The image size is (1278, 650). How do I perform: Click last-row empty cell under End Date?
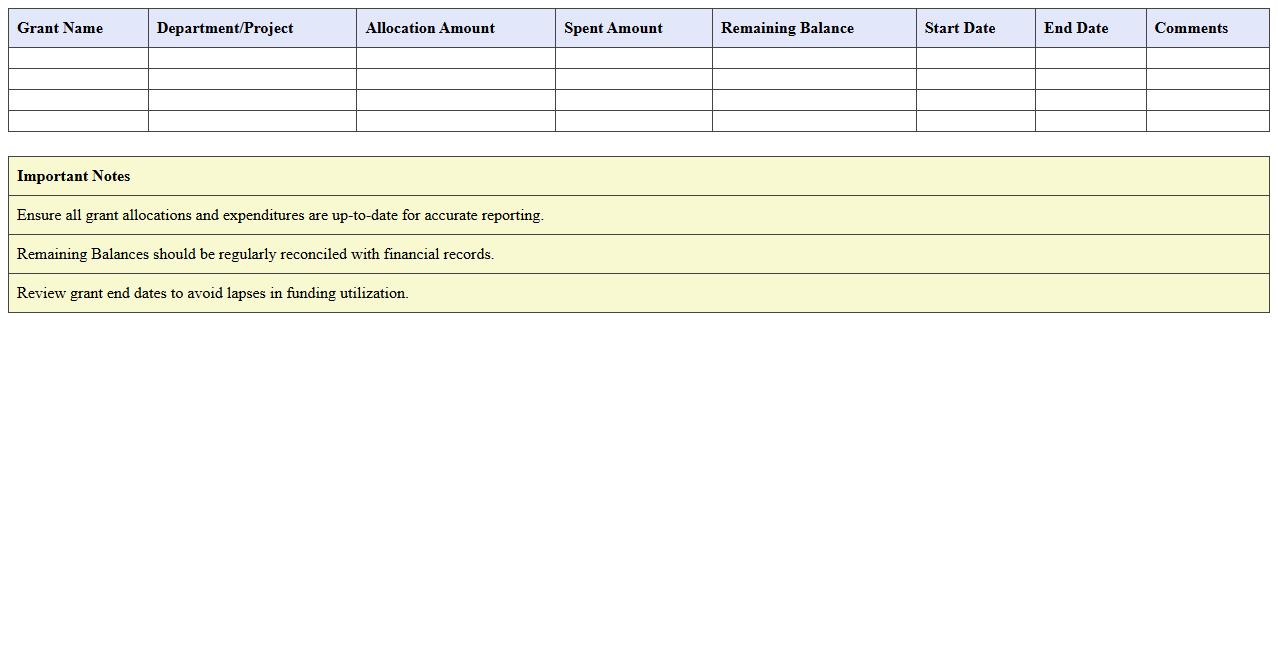click(x=1090, y=121)
